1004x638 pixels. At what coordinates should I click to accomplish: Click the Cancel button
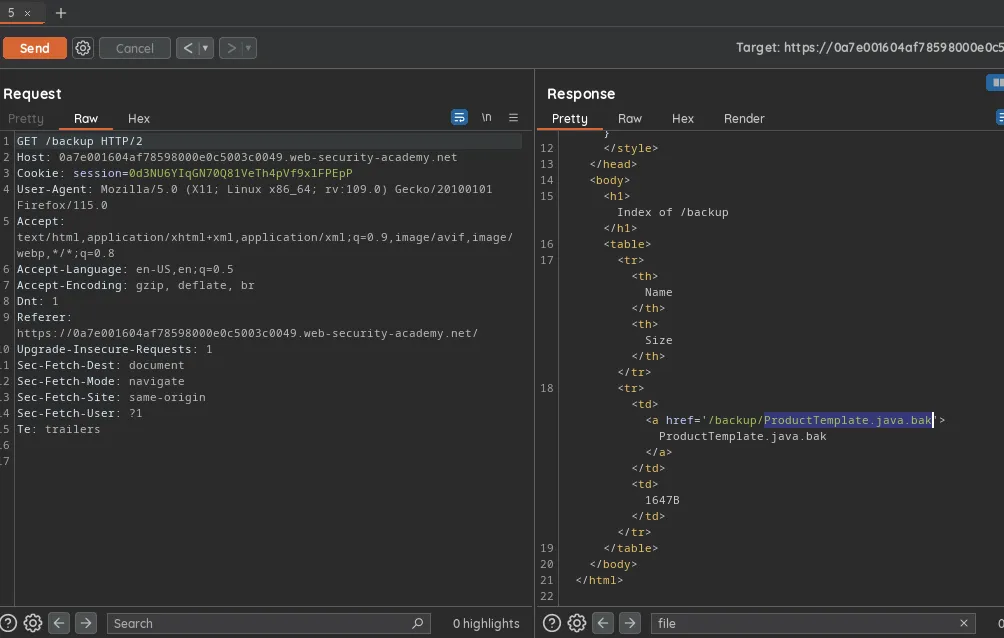click(134, 48)
